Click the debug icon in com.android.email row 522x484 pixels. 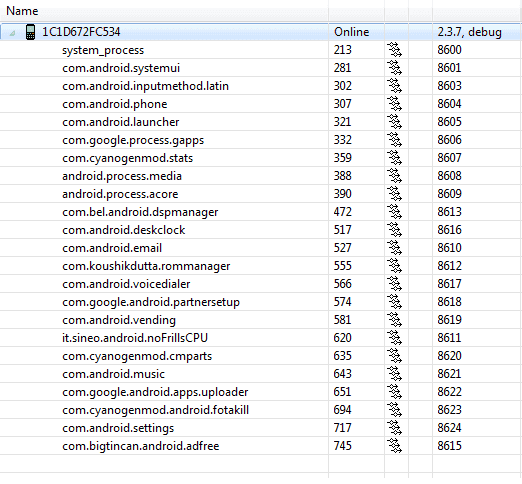point(395,248)
